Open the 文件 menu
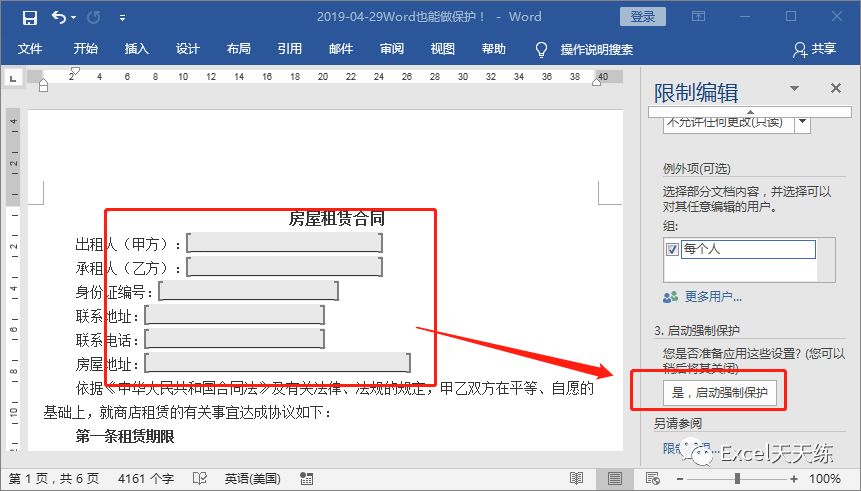Image resolution: width=861 pixels, height=491 pixels. click(30, 49)
